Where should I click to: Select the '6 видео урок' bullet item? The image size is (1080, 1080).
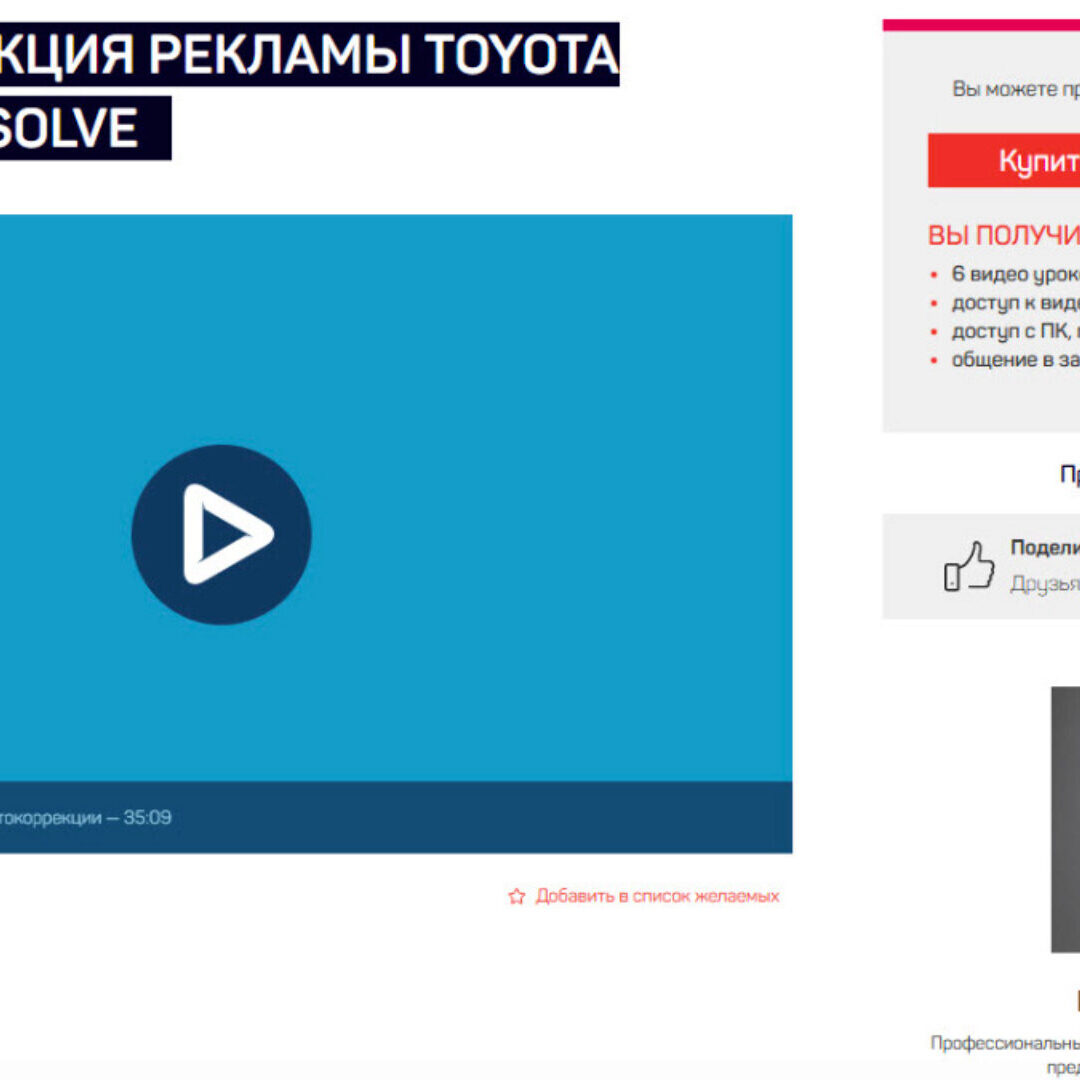click(1014, 274)
